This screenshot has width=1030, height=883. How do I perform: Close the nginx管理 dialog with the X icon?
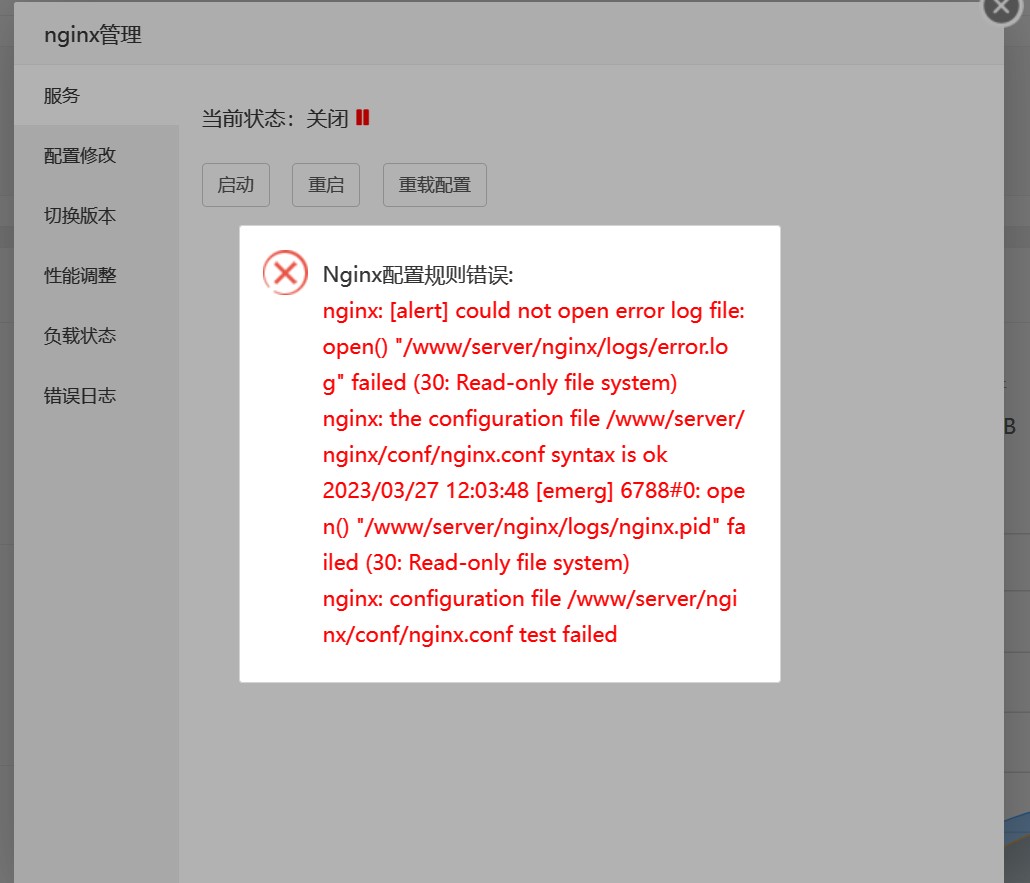coord(1001,7)
